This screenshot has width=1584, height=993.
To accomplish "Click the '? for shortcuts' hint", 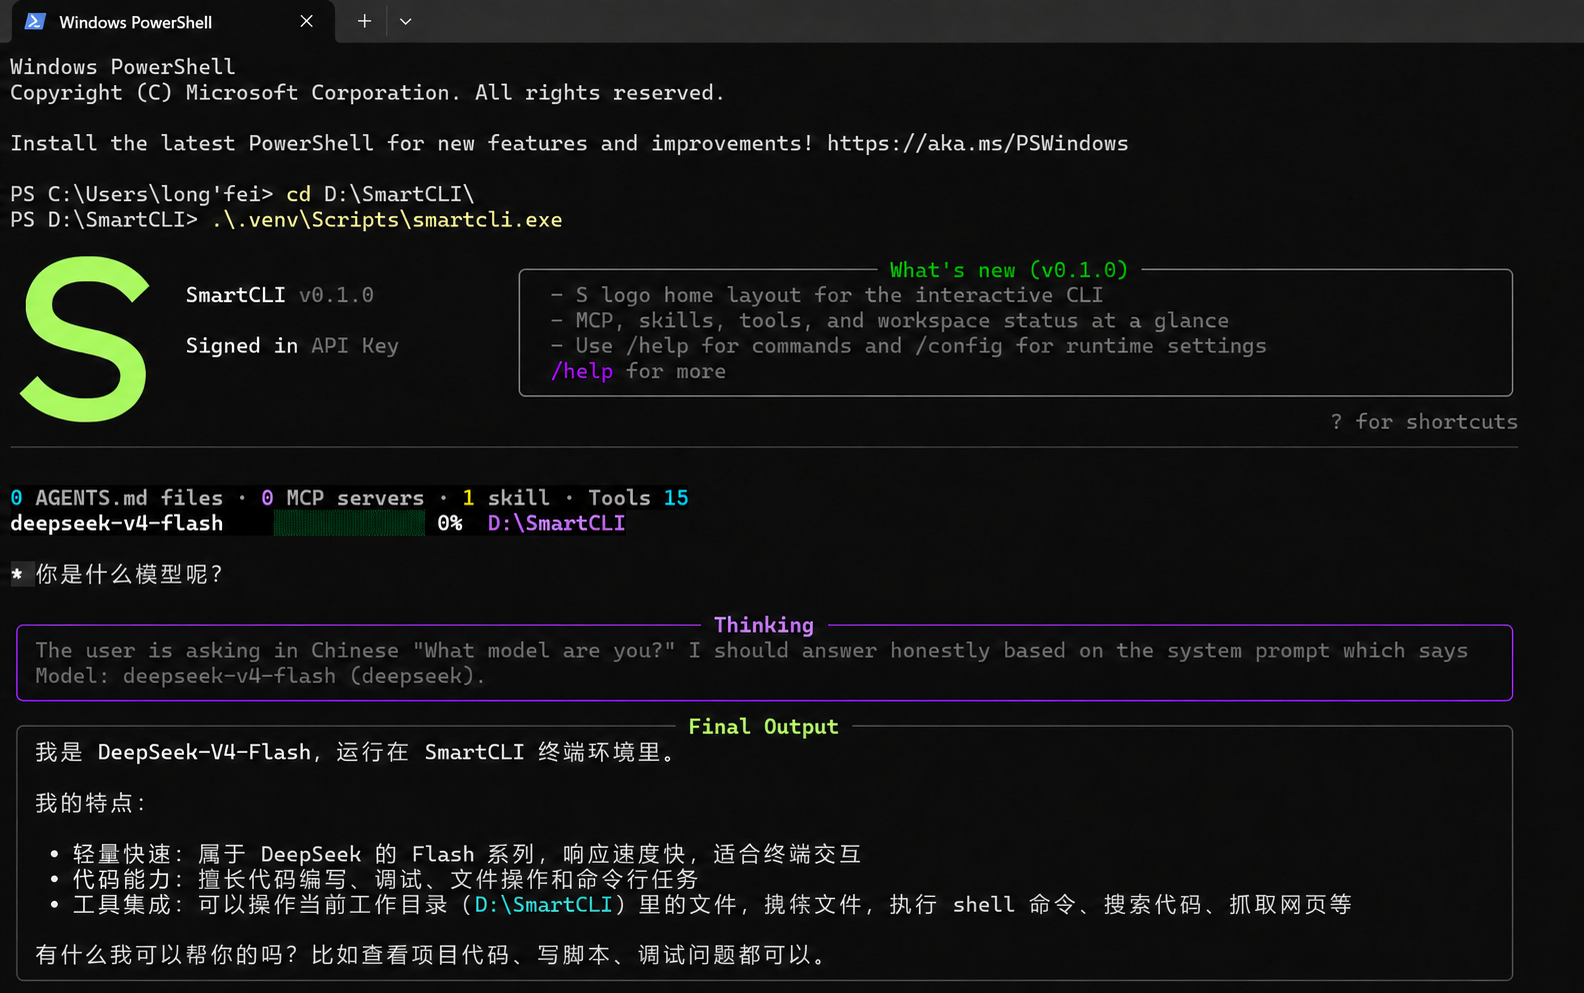I will point(1424,422).
